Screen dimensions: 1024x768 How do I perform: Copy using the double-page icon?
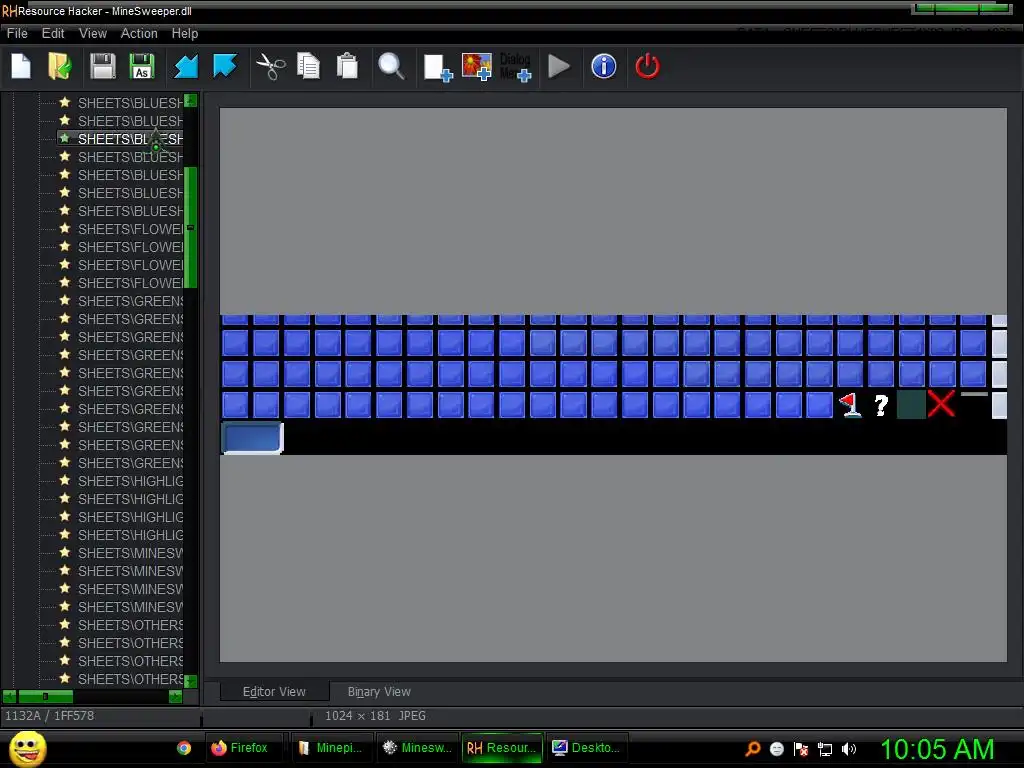click(x=308, y=66)
